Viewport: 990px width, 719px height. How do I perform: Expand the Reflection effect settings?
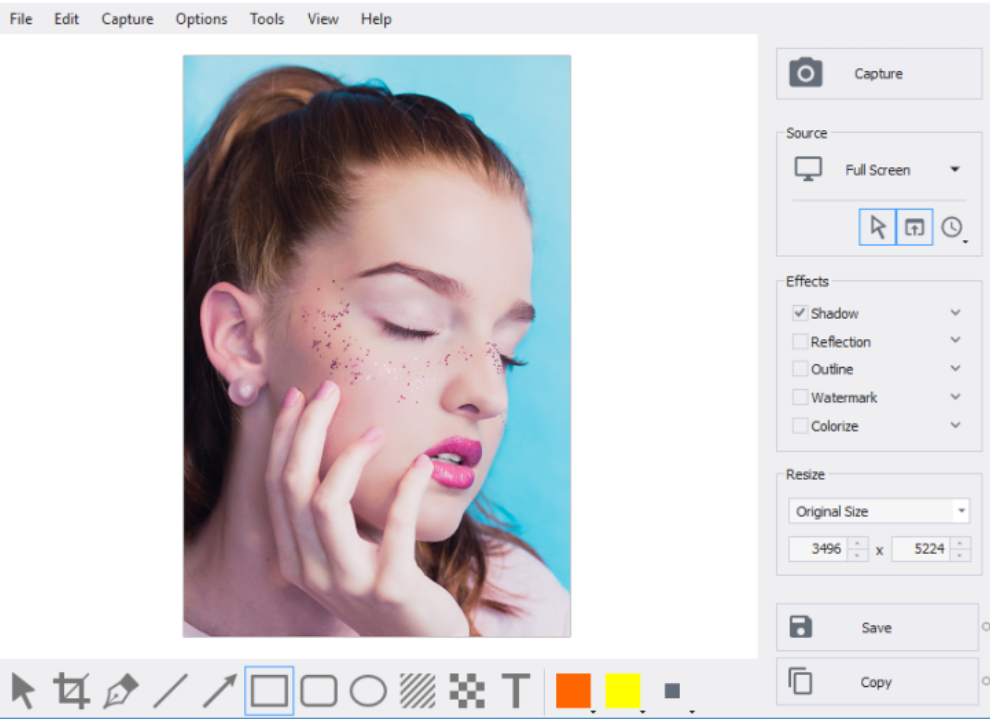[956, 340]
